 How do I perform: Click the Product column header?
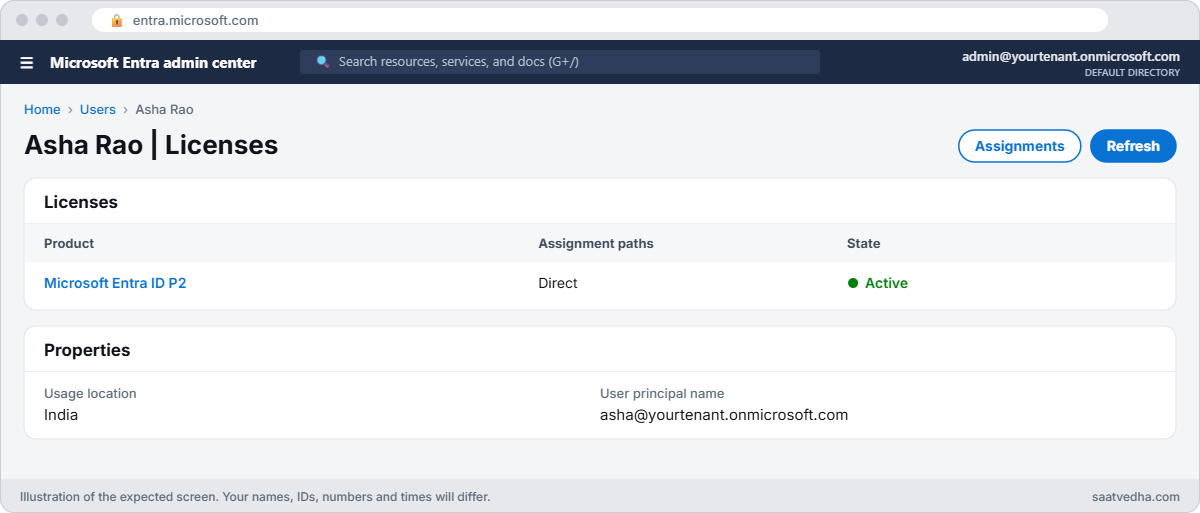(69, 243)
